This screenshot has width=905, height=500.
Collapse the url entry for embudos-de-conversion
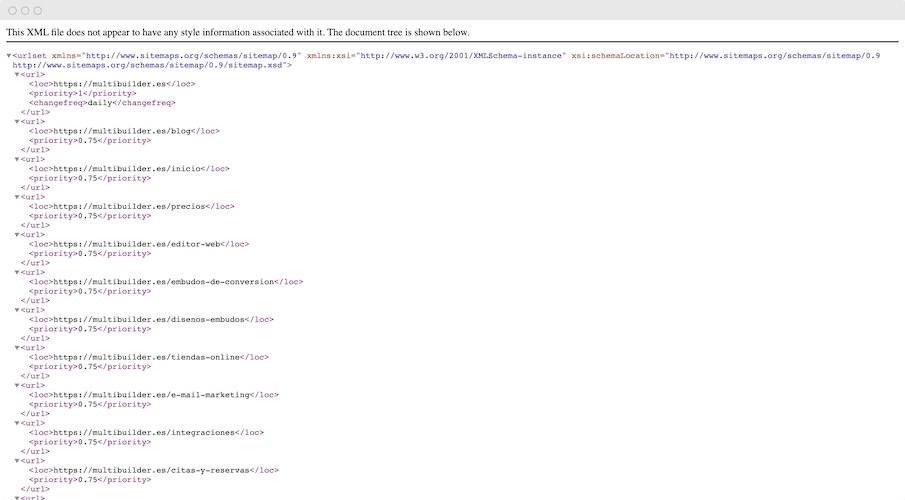(17, 272)
